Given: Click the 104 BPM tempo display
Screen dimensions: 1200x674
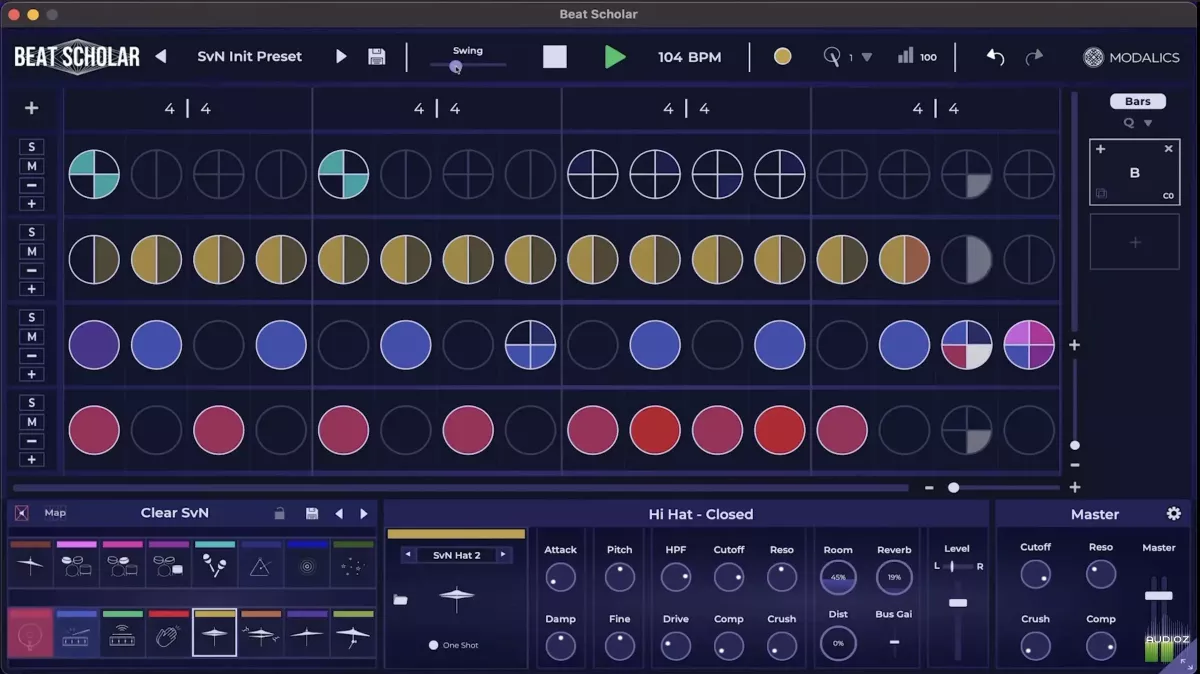Looking at the screenshot, I should point(689,57).
